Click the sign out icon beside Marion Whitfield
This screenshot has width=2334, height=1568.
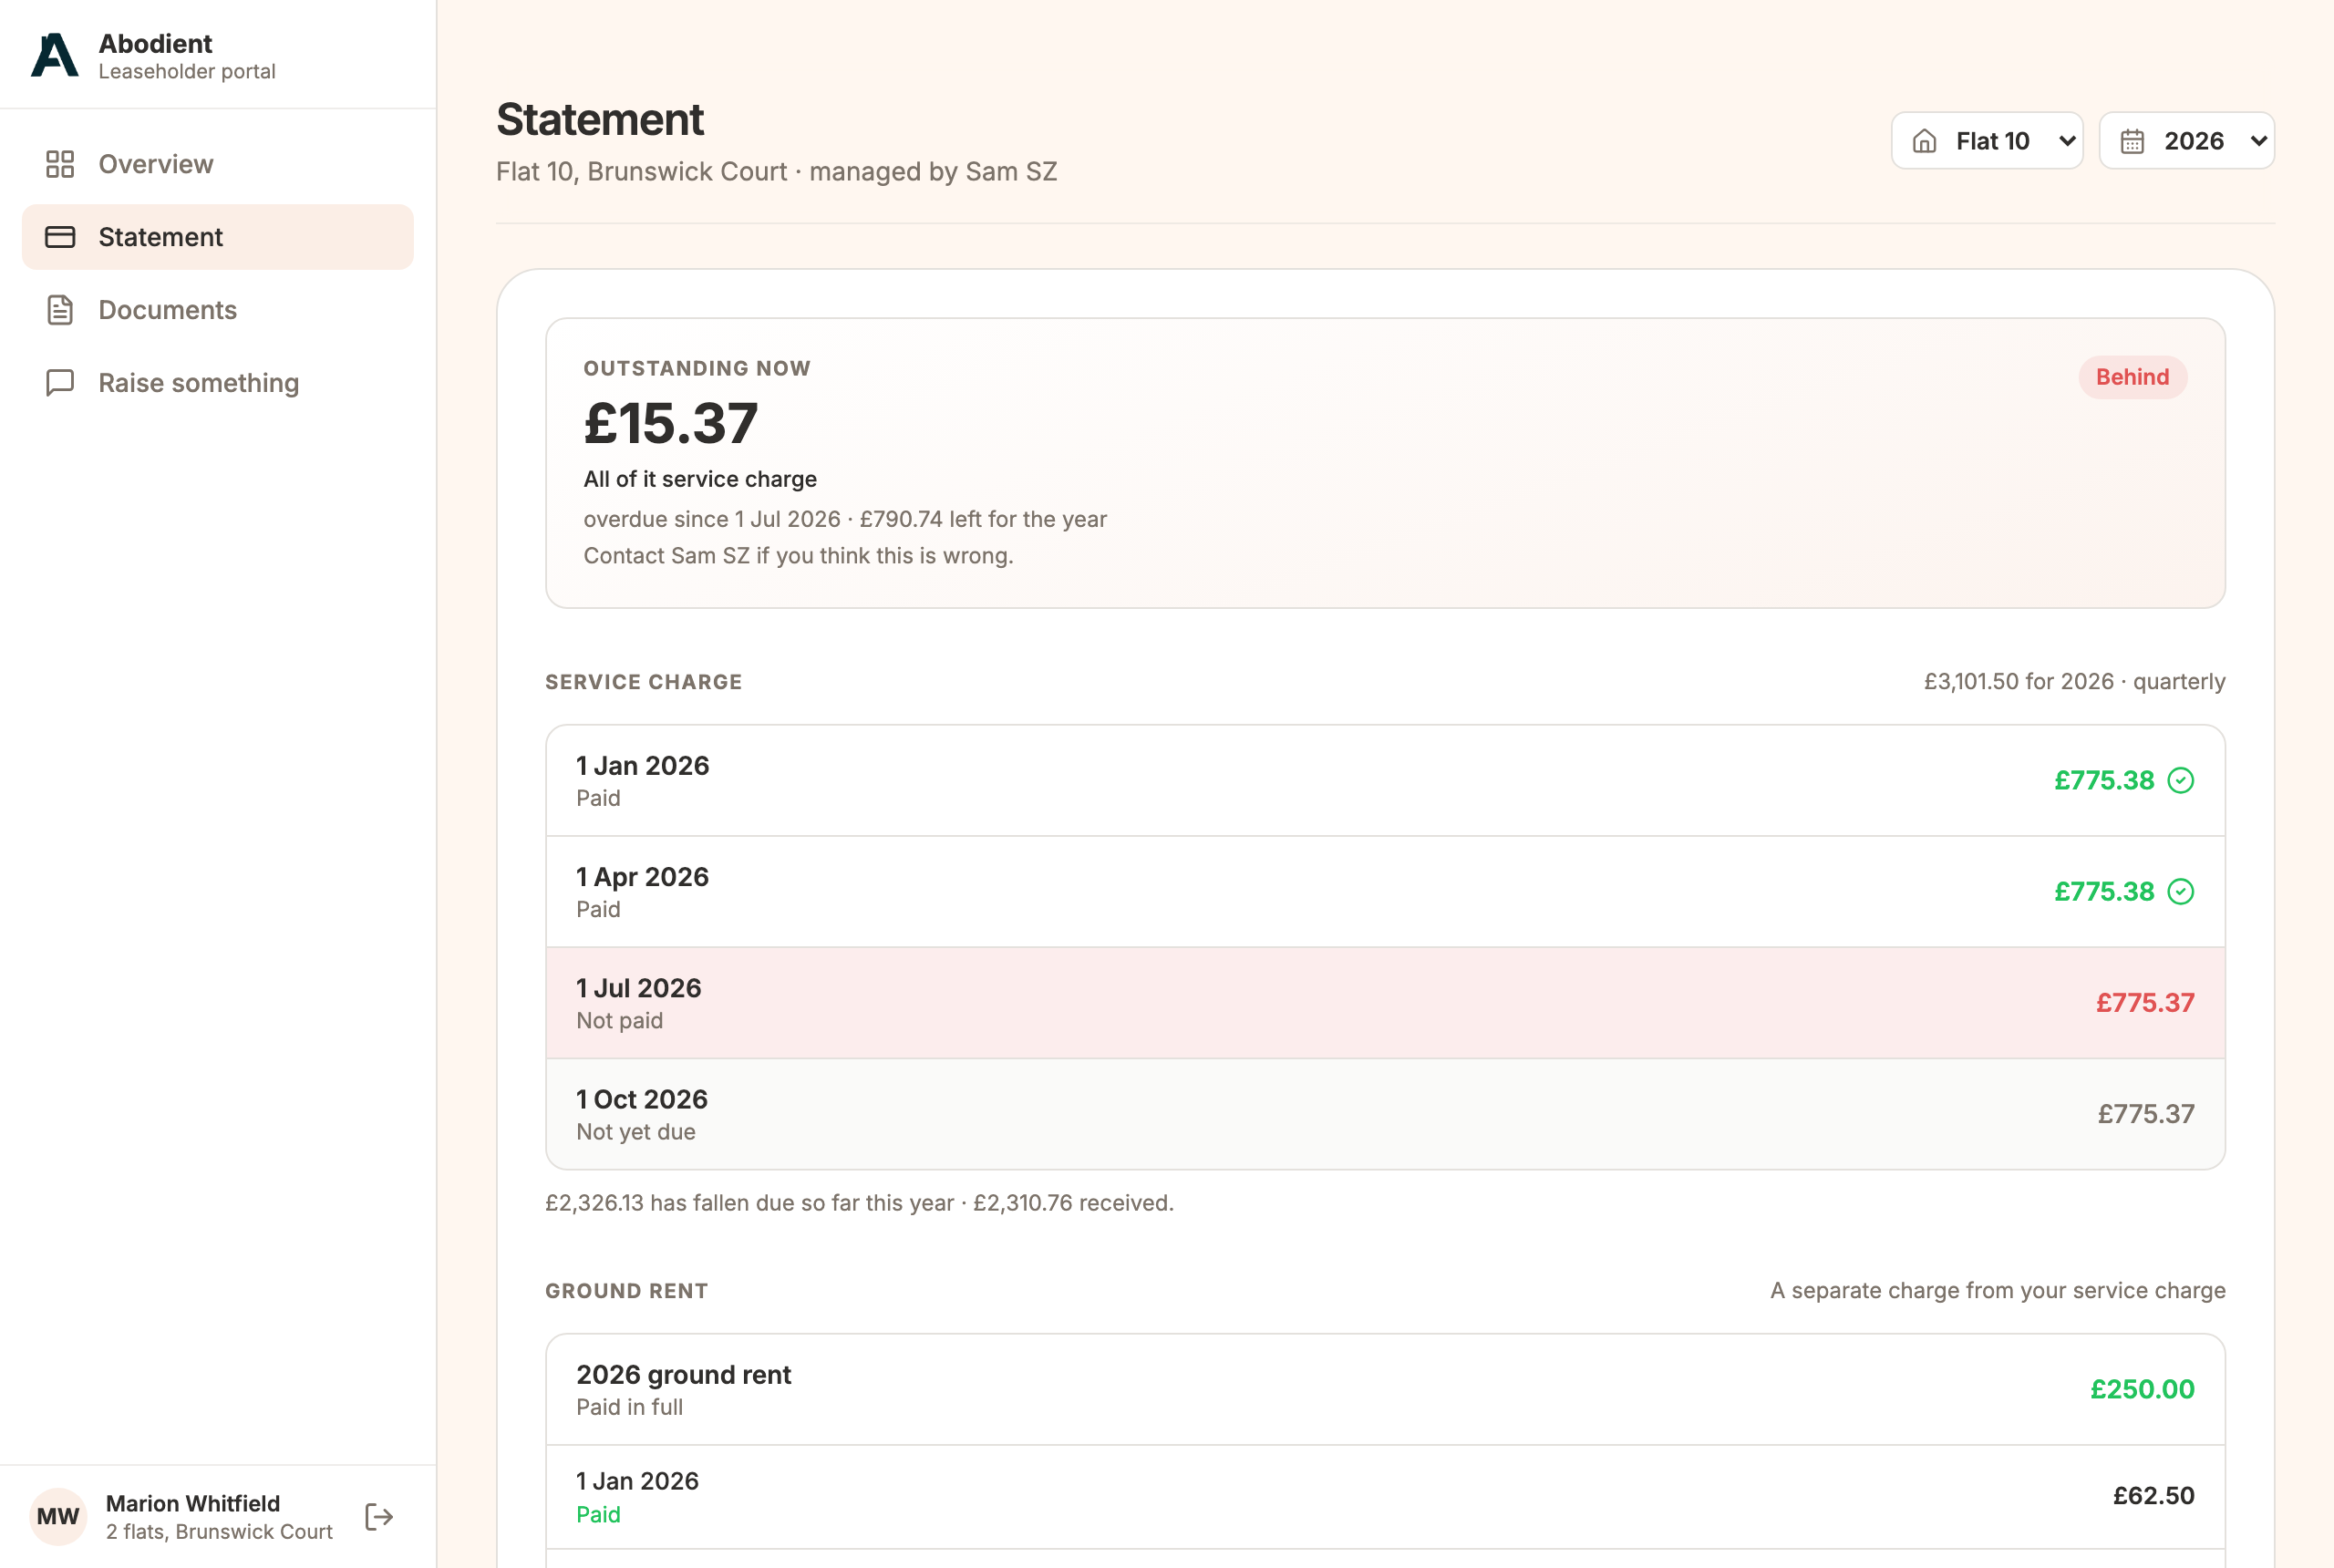[379, 1517]
